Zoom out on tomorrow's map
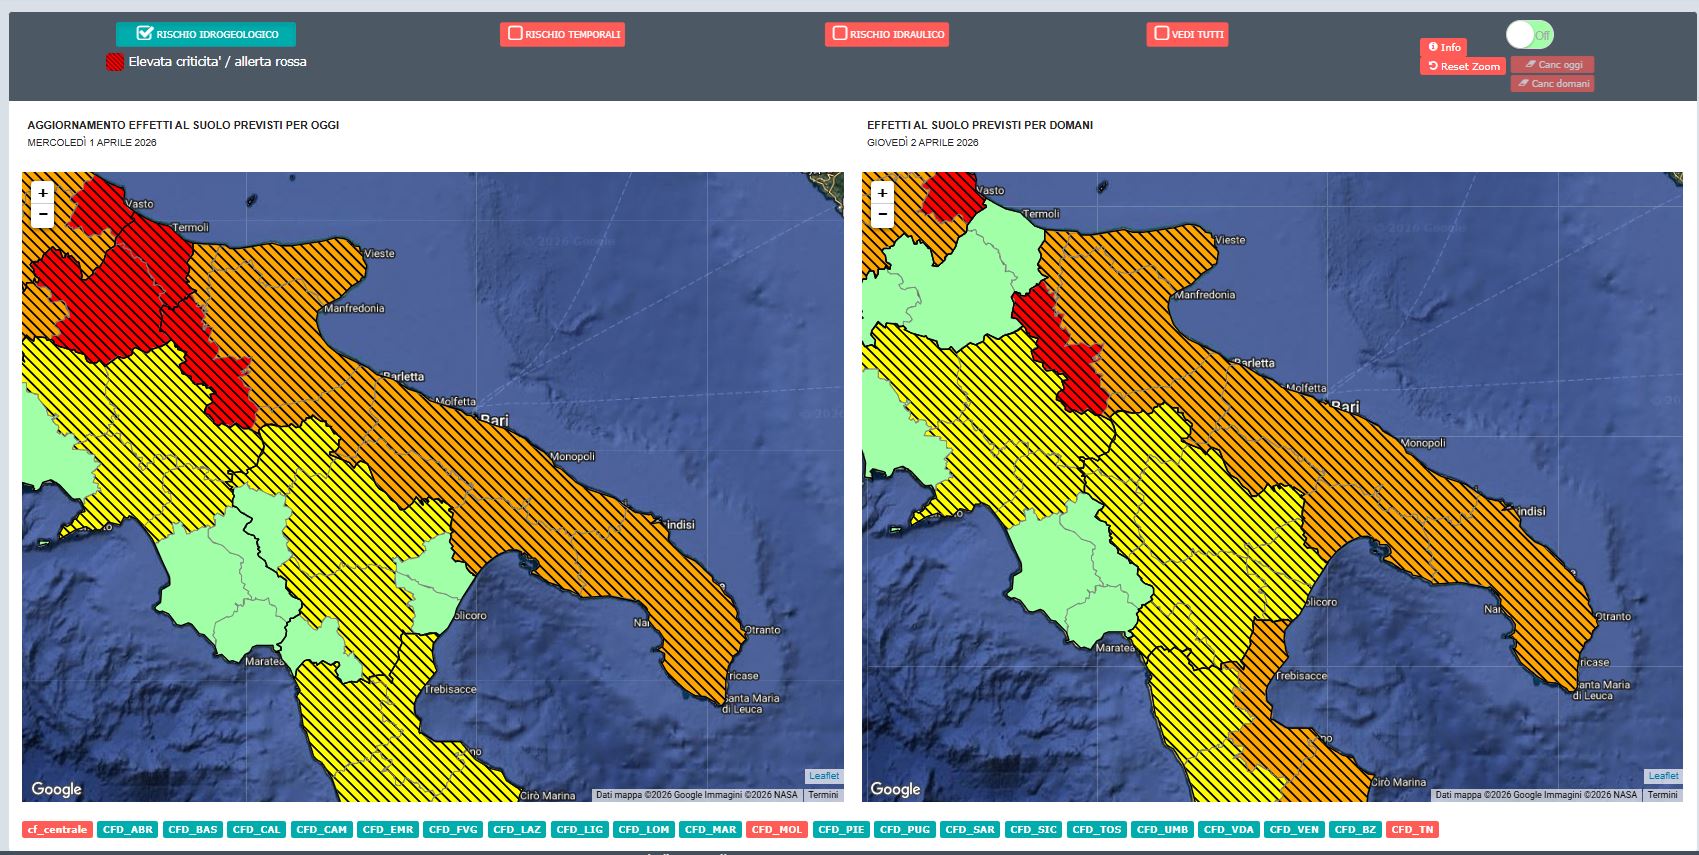This screenshot has width=1699, height=855. (882, 214)
